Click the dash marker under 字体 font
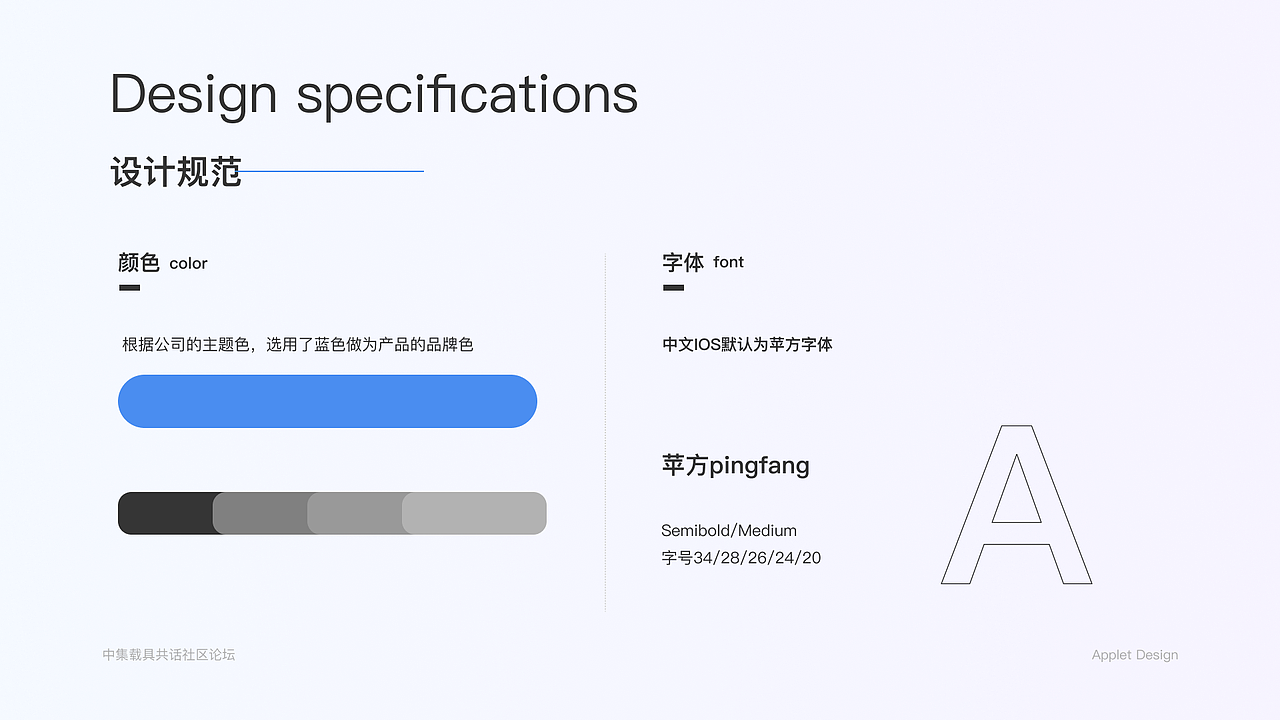The height and width of the screenshot is (720, 1280). [673, 288]
